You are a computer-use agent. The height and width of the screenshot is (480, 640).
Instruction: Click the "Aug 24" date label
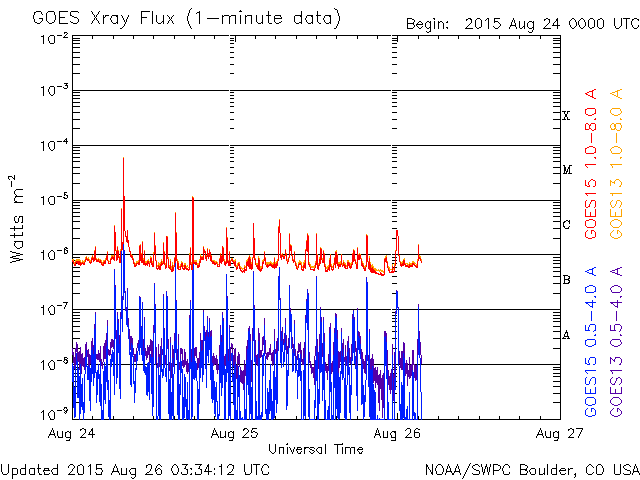pos(71,433)
